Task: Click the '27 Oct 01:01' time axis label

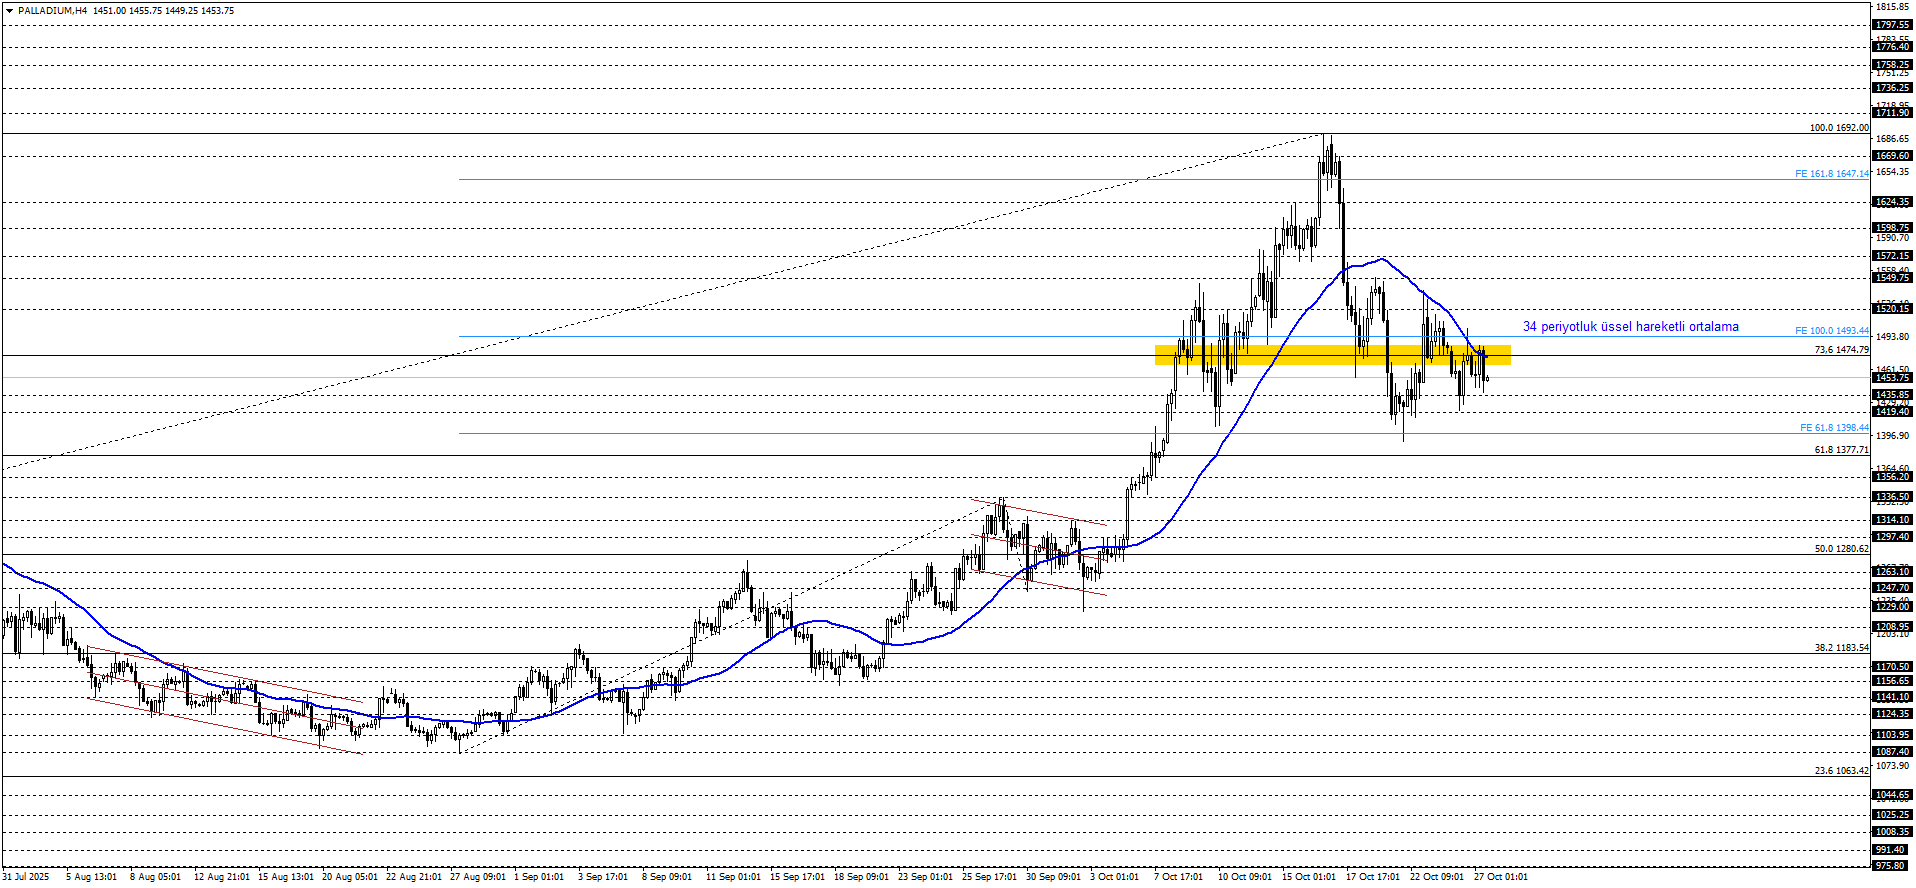Action: [1500, 877]
